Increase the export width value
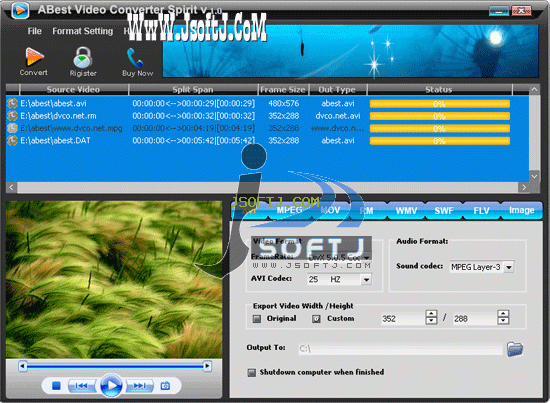Viewport: 550px width, 403px height. (x=431, y=314)
